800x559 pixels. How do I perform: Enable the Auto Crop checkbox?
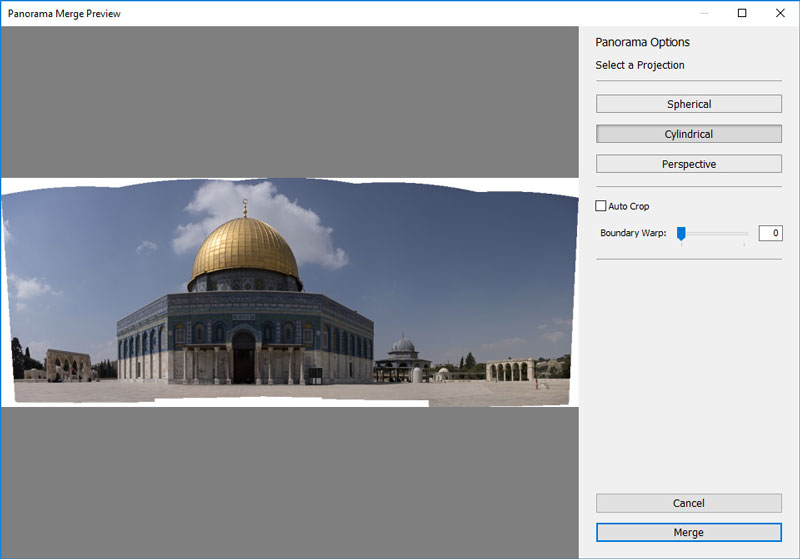[x=601, y=206]
